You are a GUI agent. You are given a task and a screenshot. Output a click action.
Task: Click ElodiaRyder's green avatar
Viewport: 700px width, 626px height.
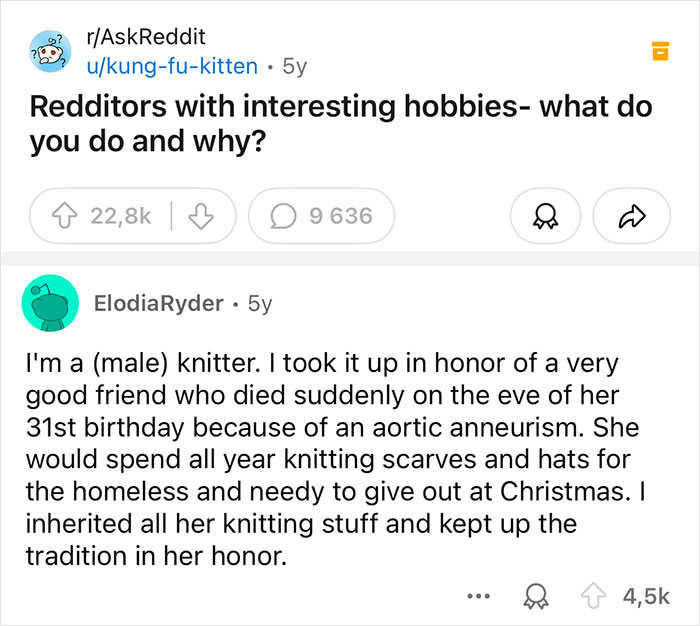tap(48, 301)
